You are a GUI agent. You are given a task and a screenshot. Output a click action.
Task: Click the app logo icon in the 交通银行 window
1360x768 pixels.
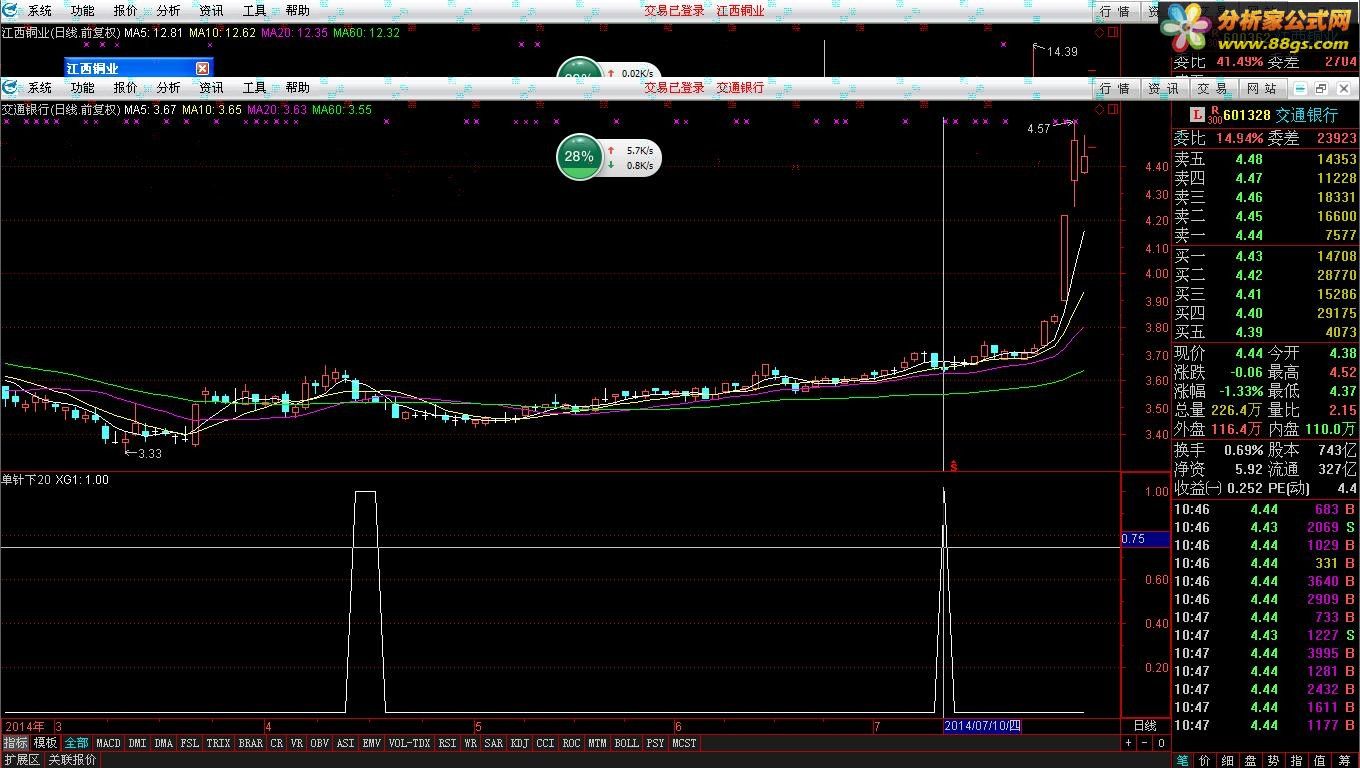11,88
